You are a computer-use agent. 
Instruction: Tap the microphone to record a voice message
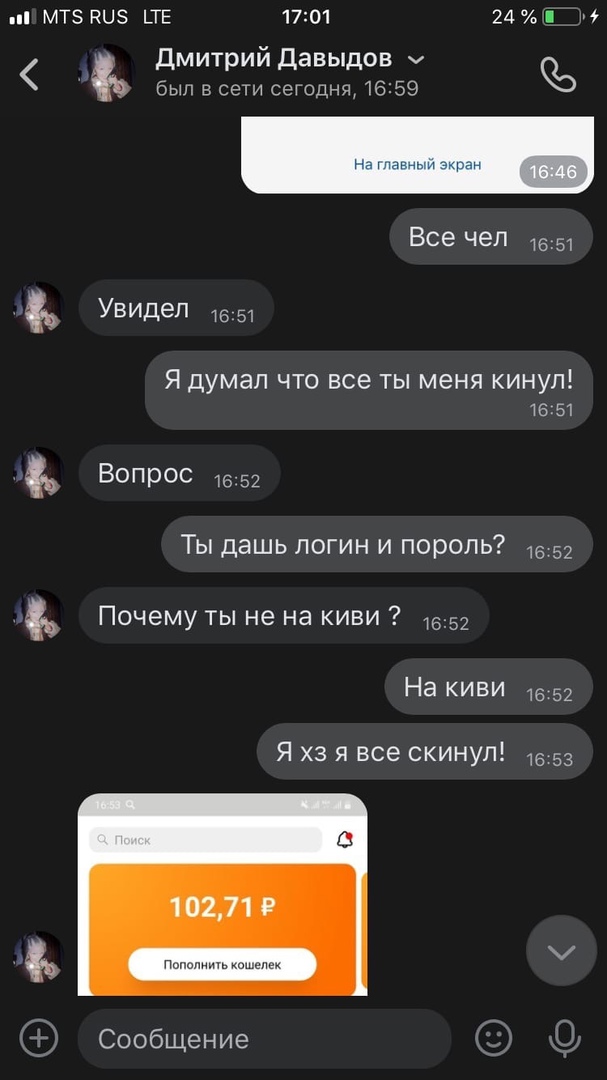coord(564,1038)
